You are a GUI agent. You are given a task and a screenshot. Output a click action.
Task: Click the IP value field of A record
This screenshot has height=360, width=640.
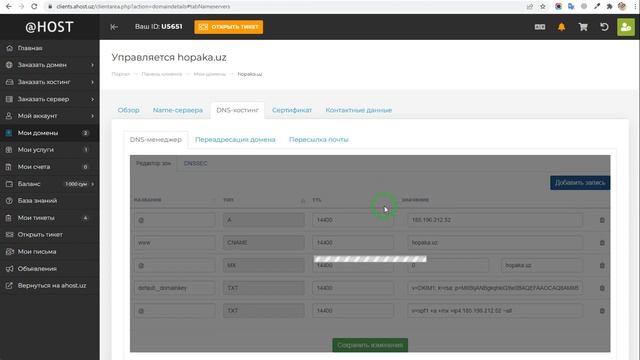click(x=495, y=220)
